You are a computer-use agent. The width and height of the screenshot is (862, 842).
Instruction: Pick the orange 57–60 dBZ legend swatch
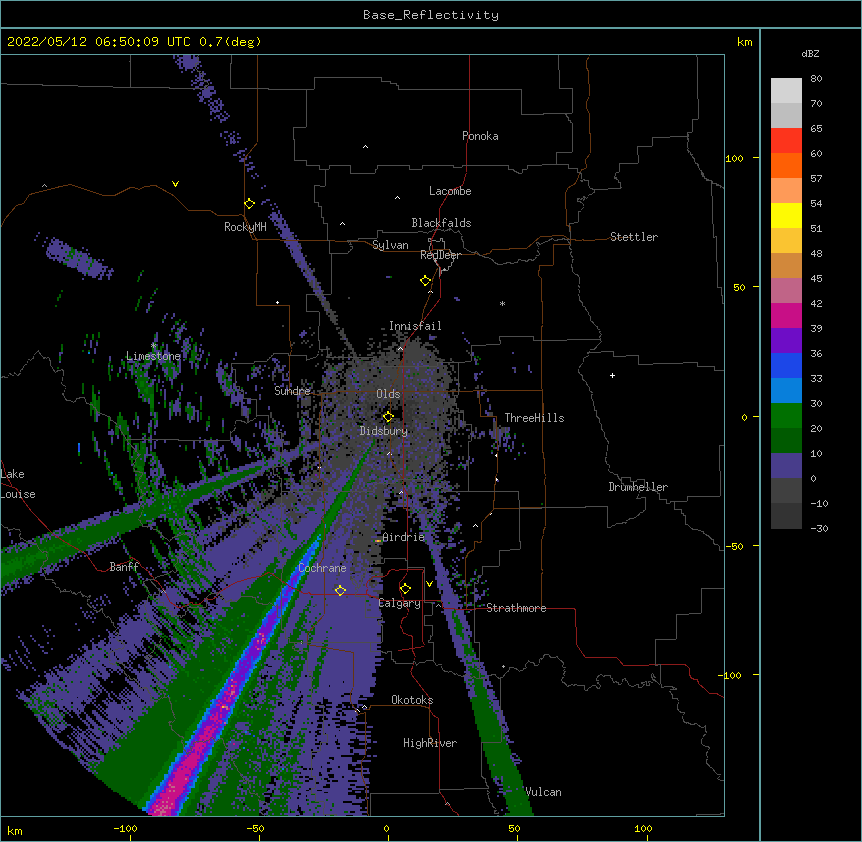(786, 165)
